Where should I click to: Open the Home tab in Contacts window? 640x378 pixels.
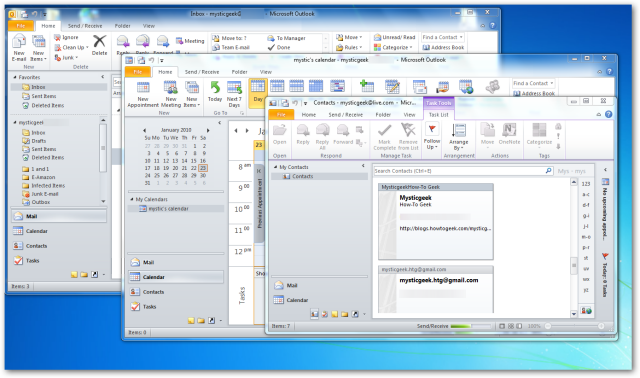[309, 115]
